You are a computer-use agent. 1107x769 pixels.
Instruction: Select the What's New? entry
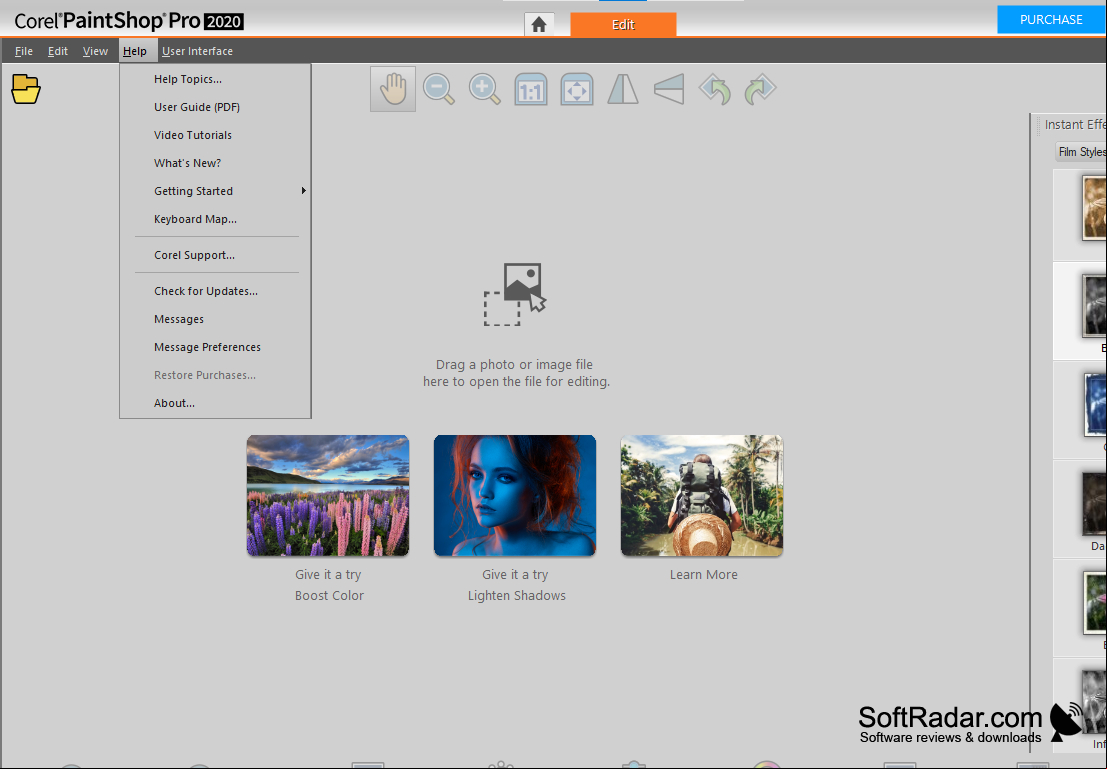(x=215, y=163)
